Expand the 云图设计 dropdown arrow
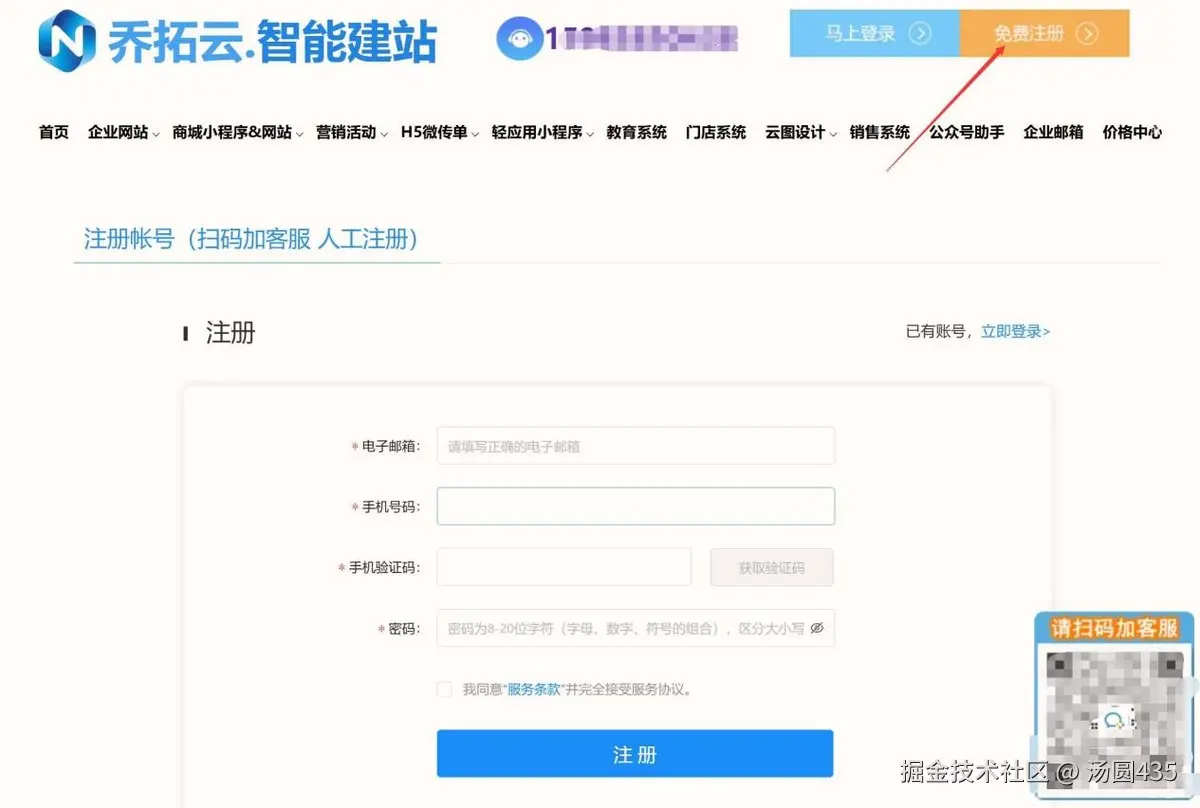 (833, 134)
